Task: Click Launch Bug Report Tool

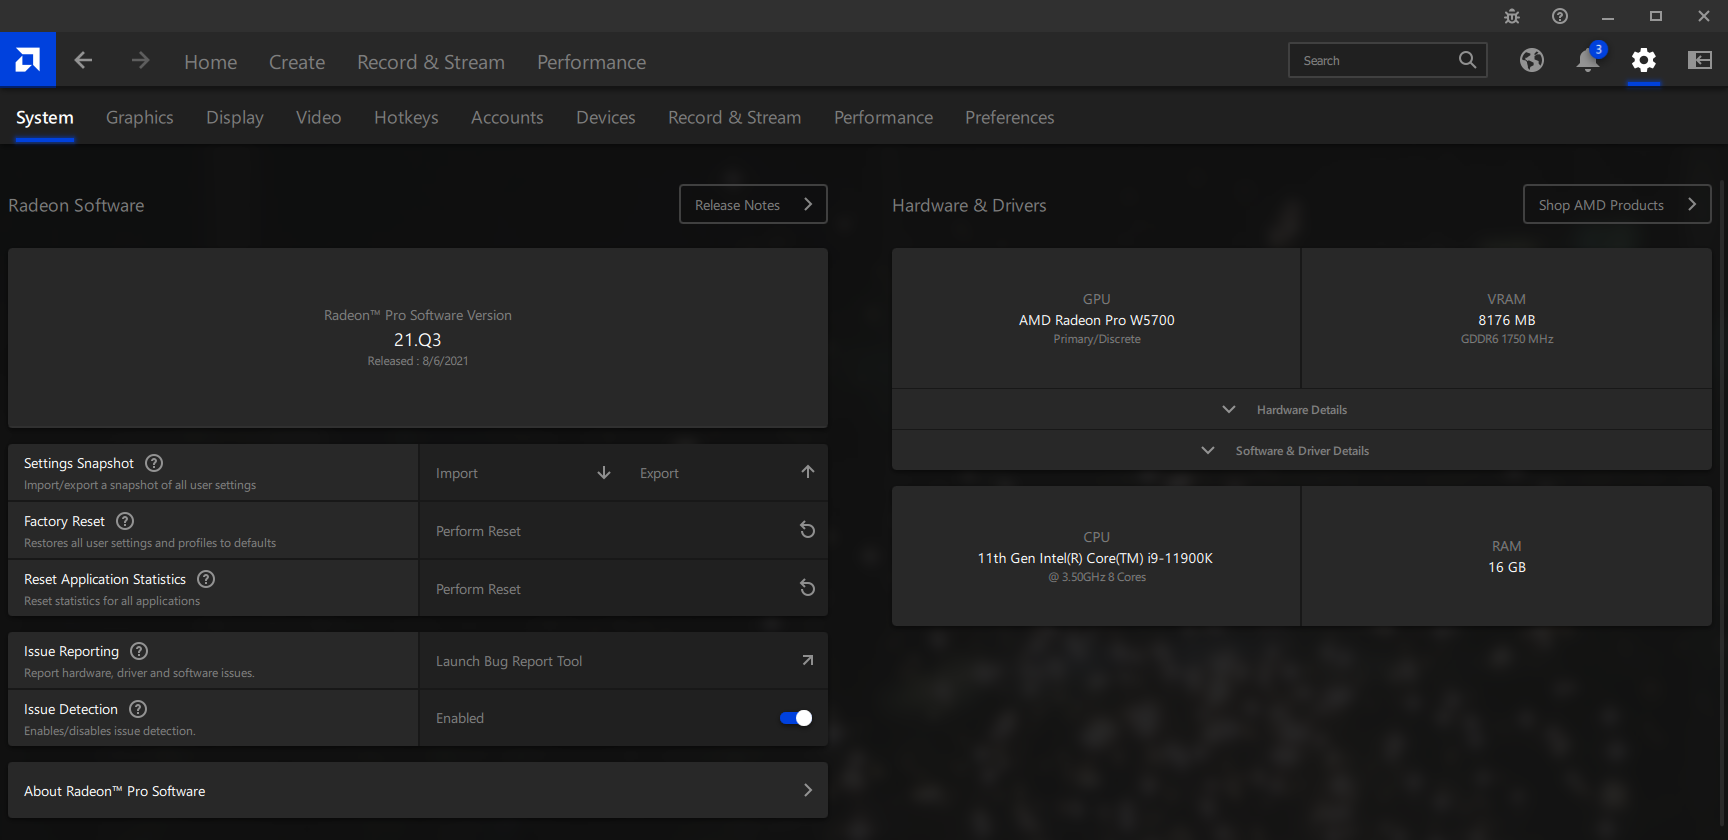Action: (x=624, y=661)
